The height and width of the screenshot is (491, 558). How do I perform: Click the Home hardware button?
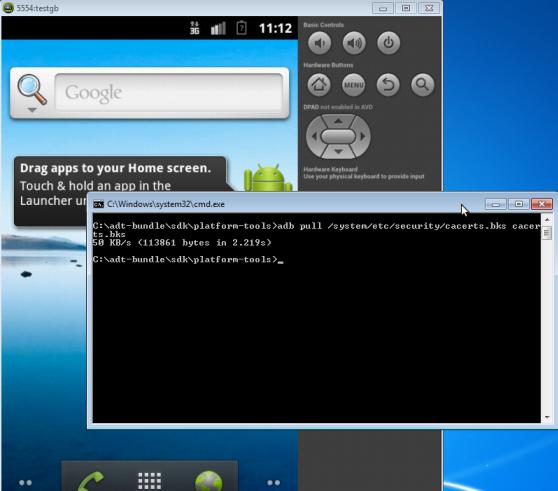319,85
